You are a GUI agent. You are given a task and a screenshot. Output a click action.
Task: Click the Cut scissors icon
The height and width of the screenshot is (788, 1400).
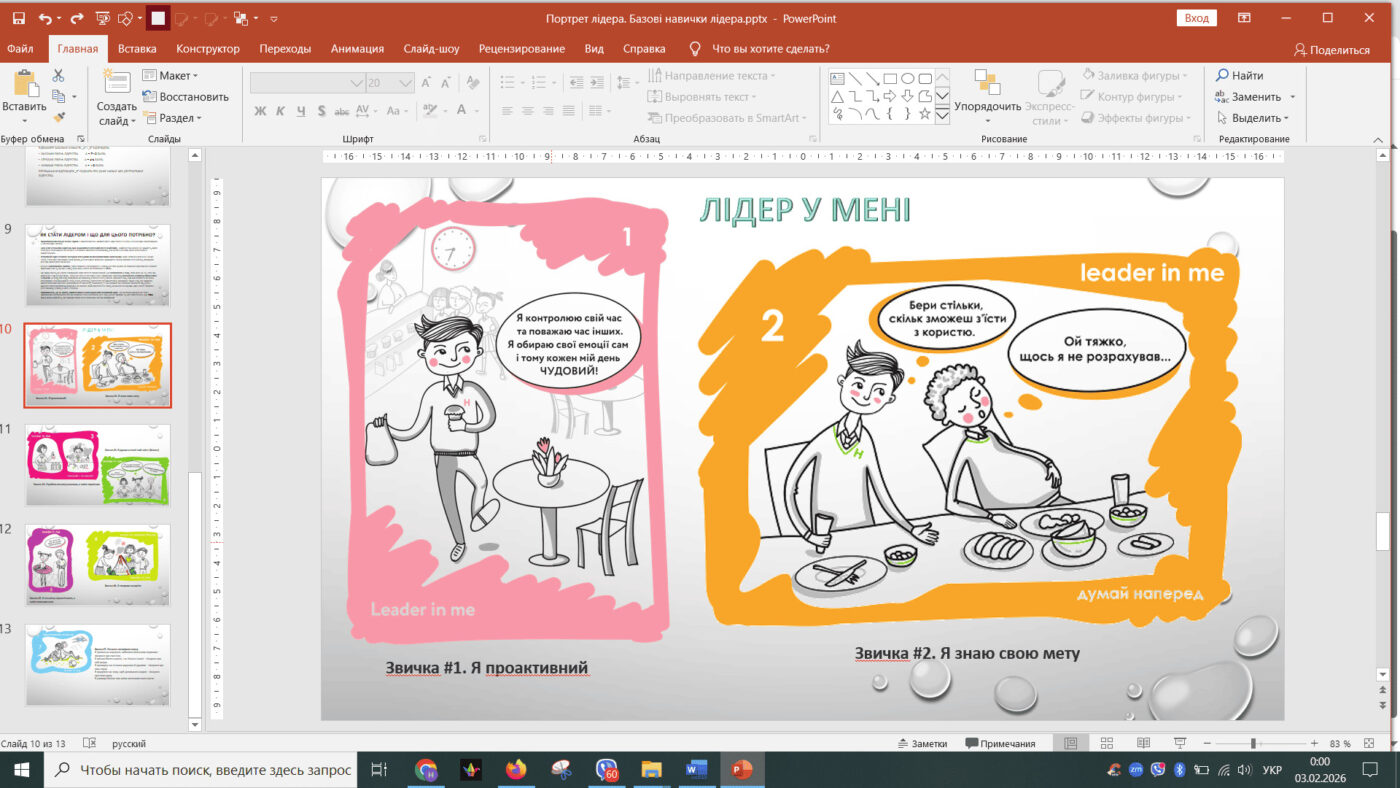coord(58,76)
